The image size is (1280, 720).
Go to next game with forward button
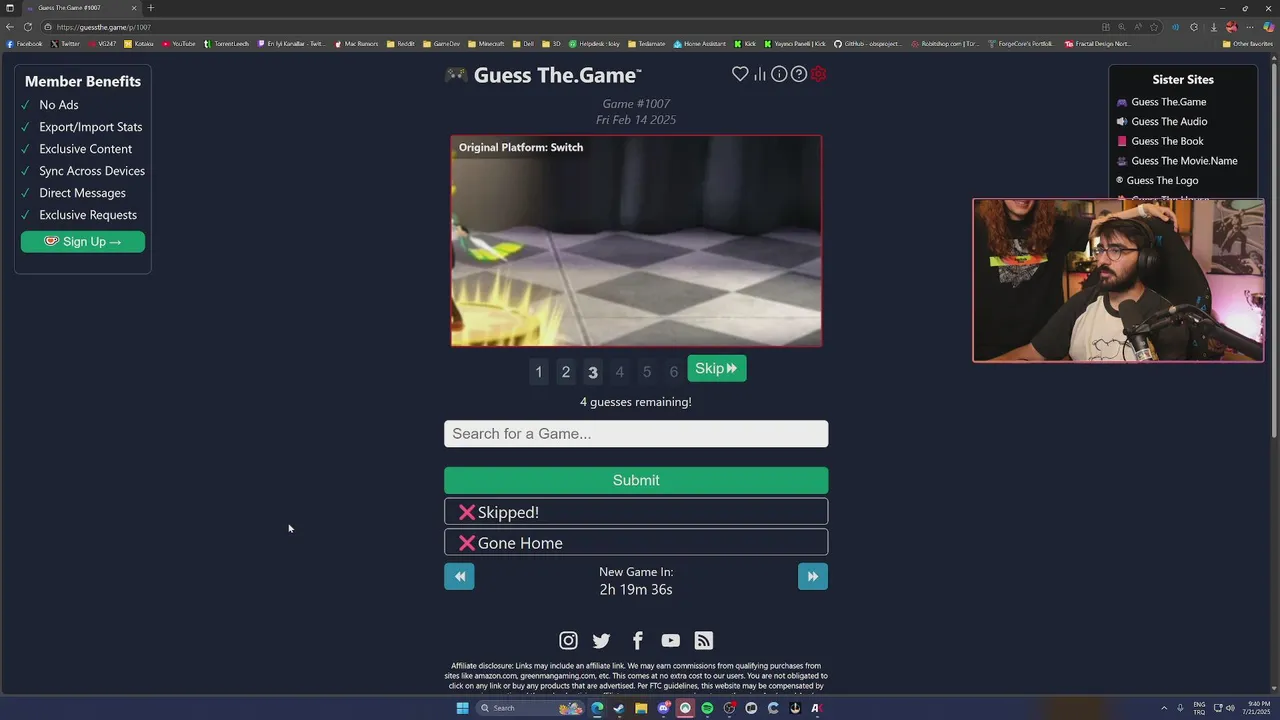[x=813, y=576]
